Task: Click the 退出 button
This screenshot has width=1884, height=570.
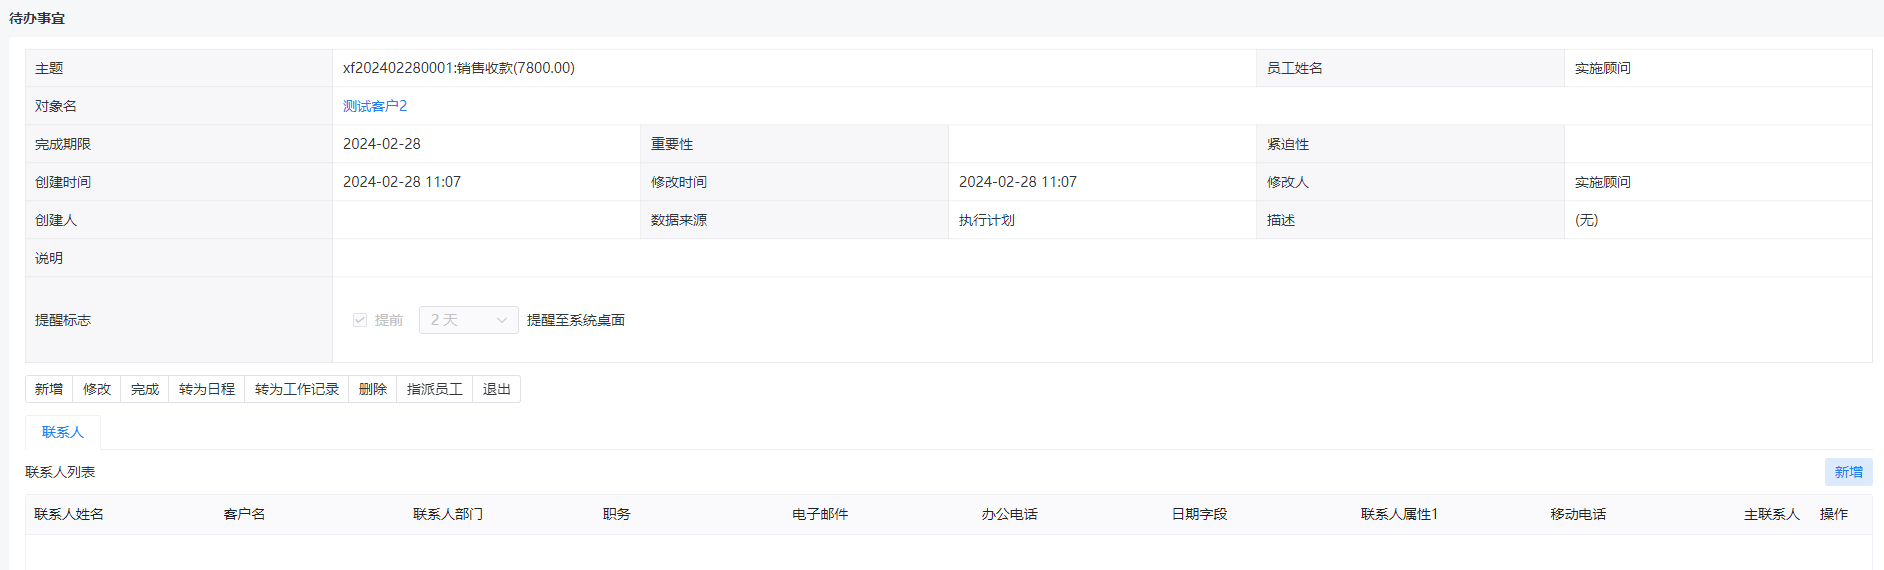Action: pos(496,389)
